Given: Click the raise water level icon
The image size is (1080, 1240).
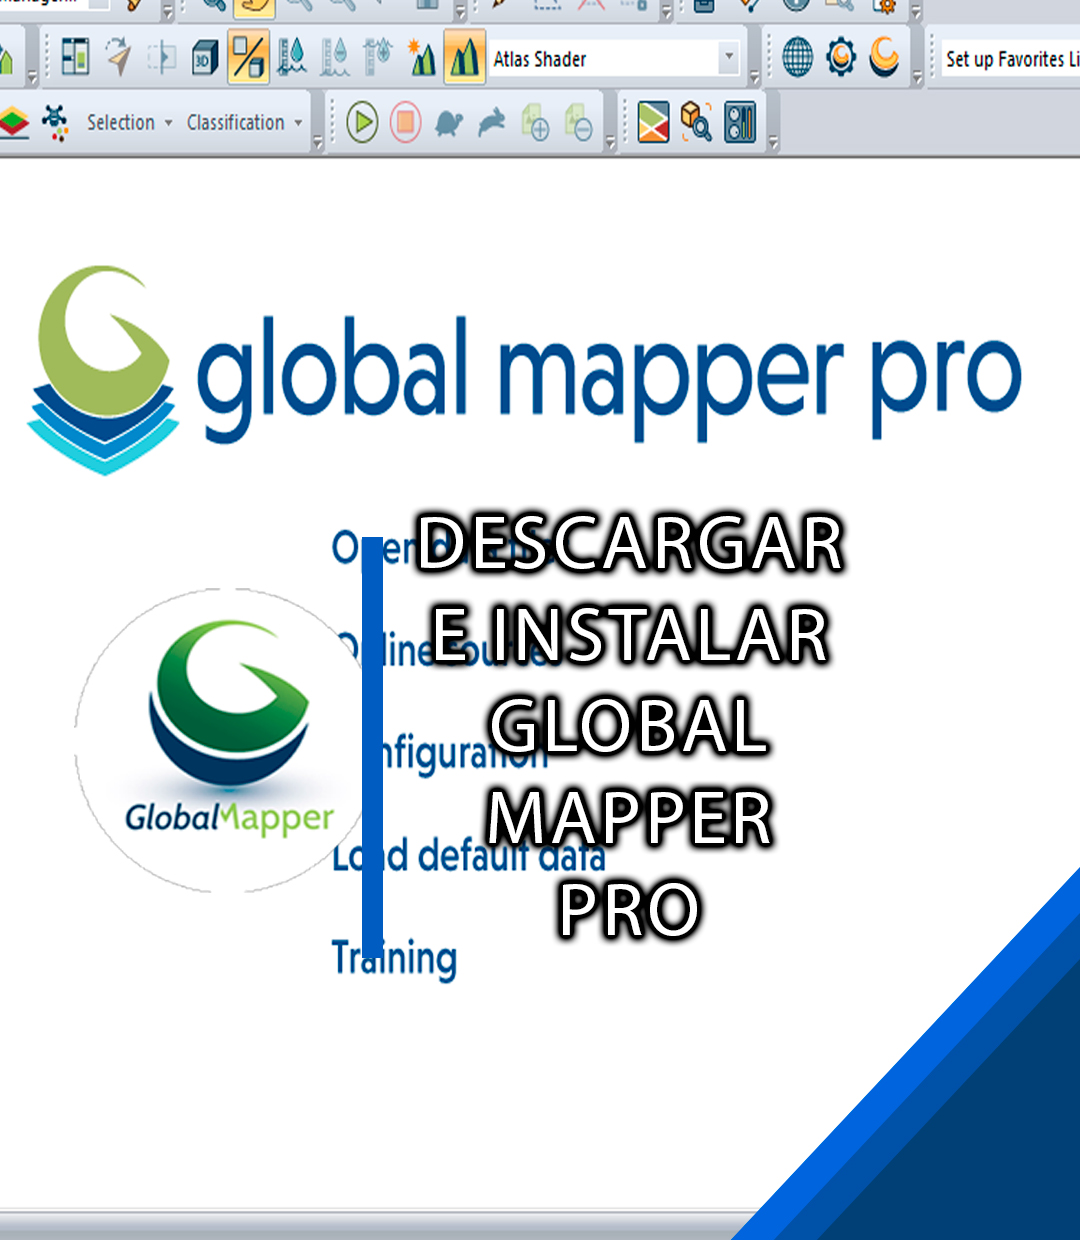Looking at the screenshot, I should (x=291, y=57).
